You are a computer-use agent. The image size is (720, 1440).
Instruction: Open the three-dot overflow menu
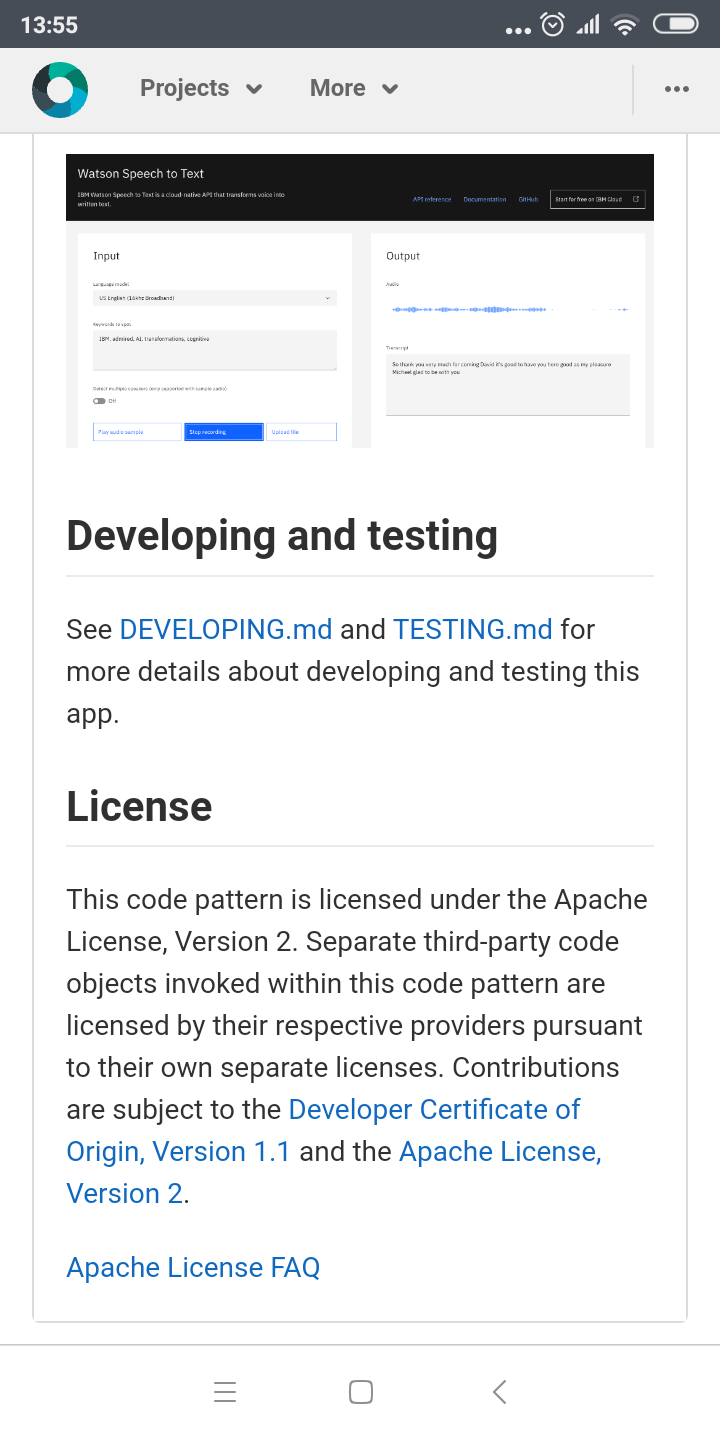click(x=677, y=89)
